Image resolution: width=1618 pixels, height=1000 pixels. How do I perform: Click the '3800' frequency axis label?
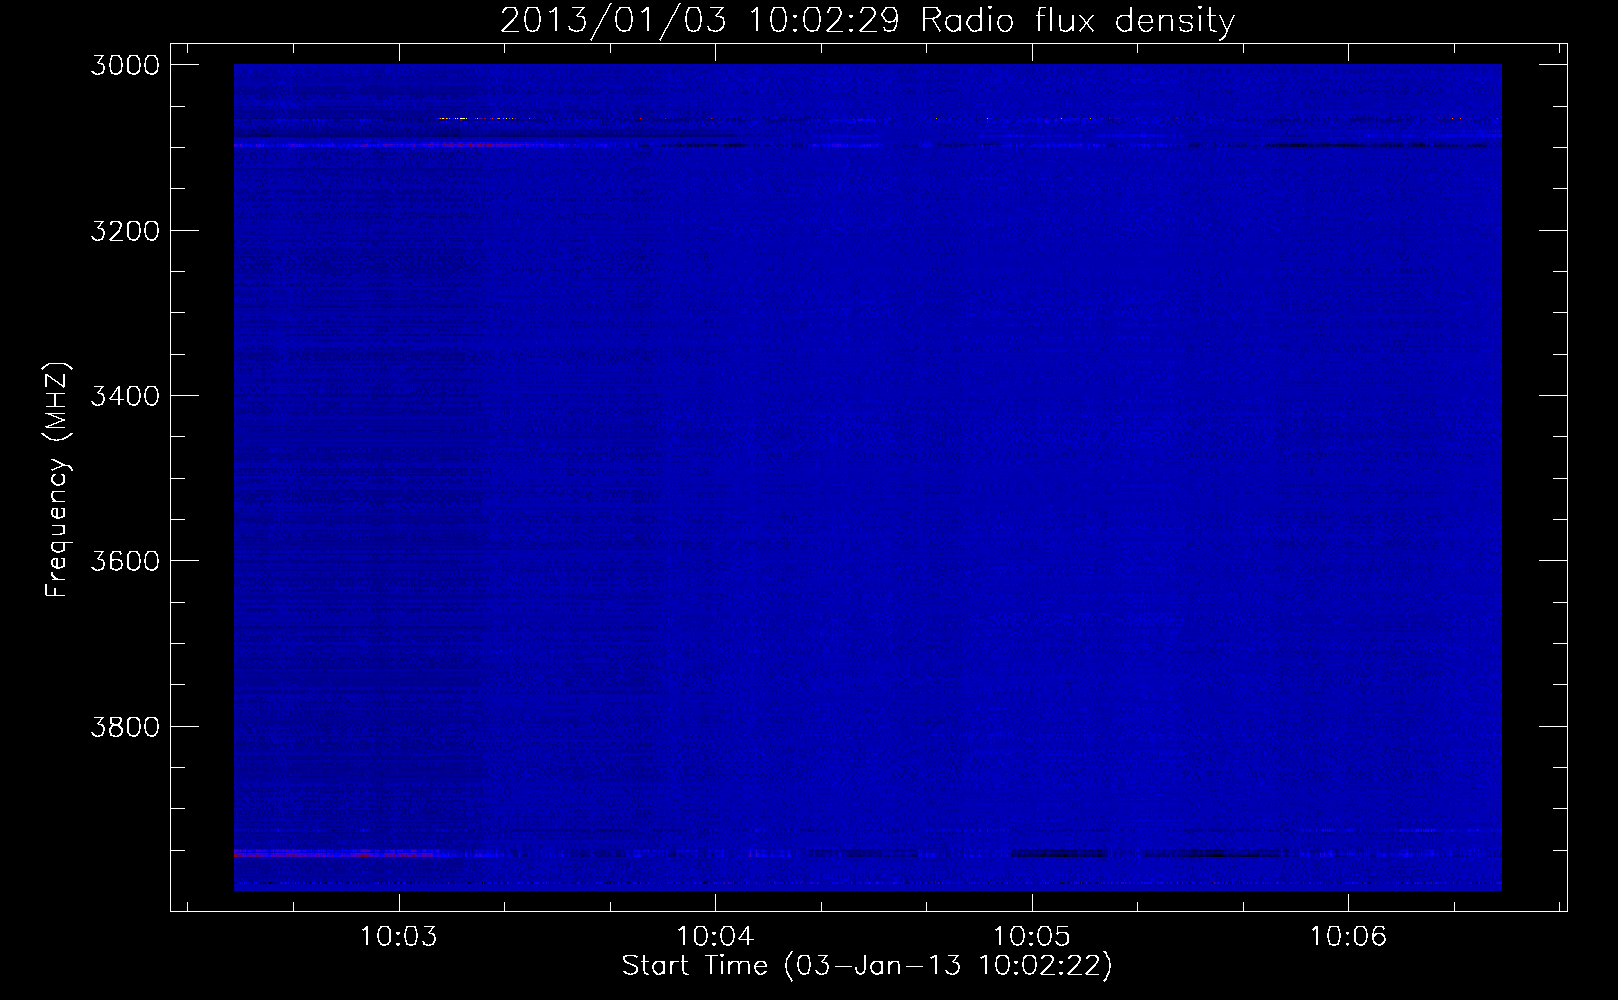pos(125,726)
